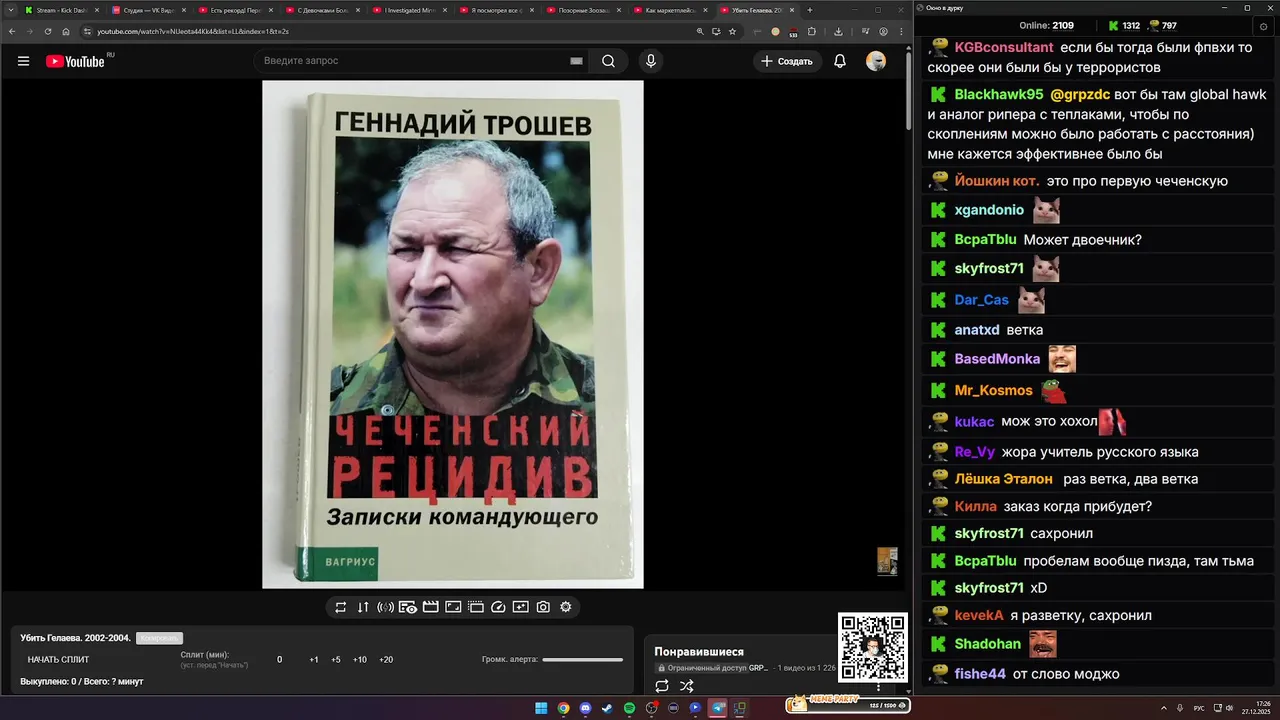Click the НАЧАТЬ СПЛИТ button
Screen dimensions: 1280x720
58,660
